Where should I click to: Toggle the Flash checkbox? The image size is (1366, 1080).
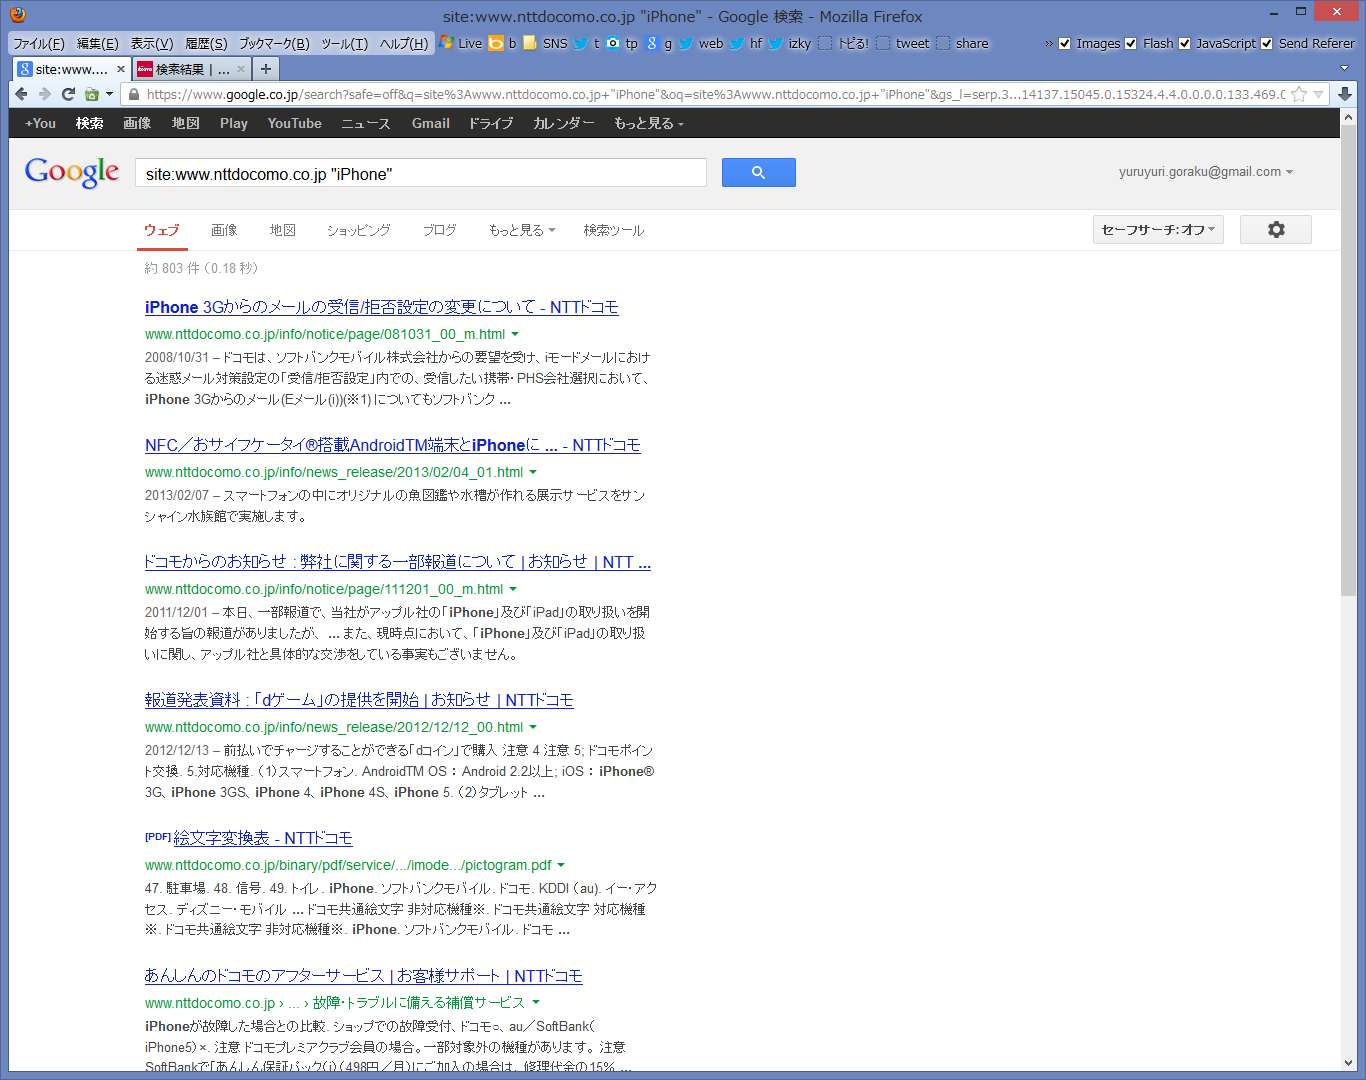coord(1131,43)
